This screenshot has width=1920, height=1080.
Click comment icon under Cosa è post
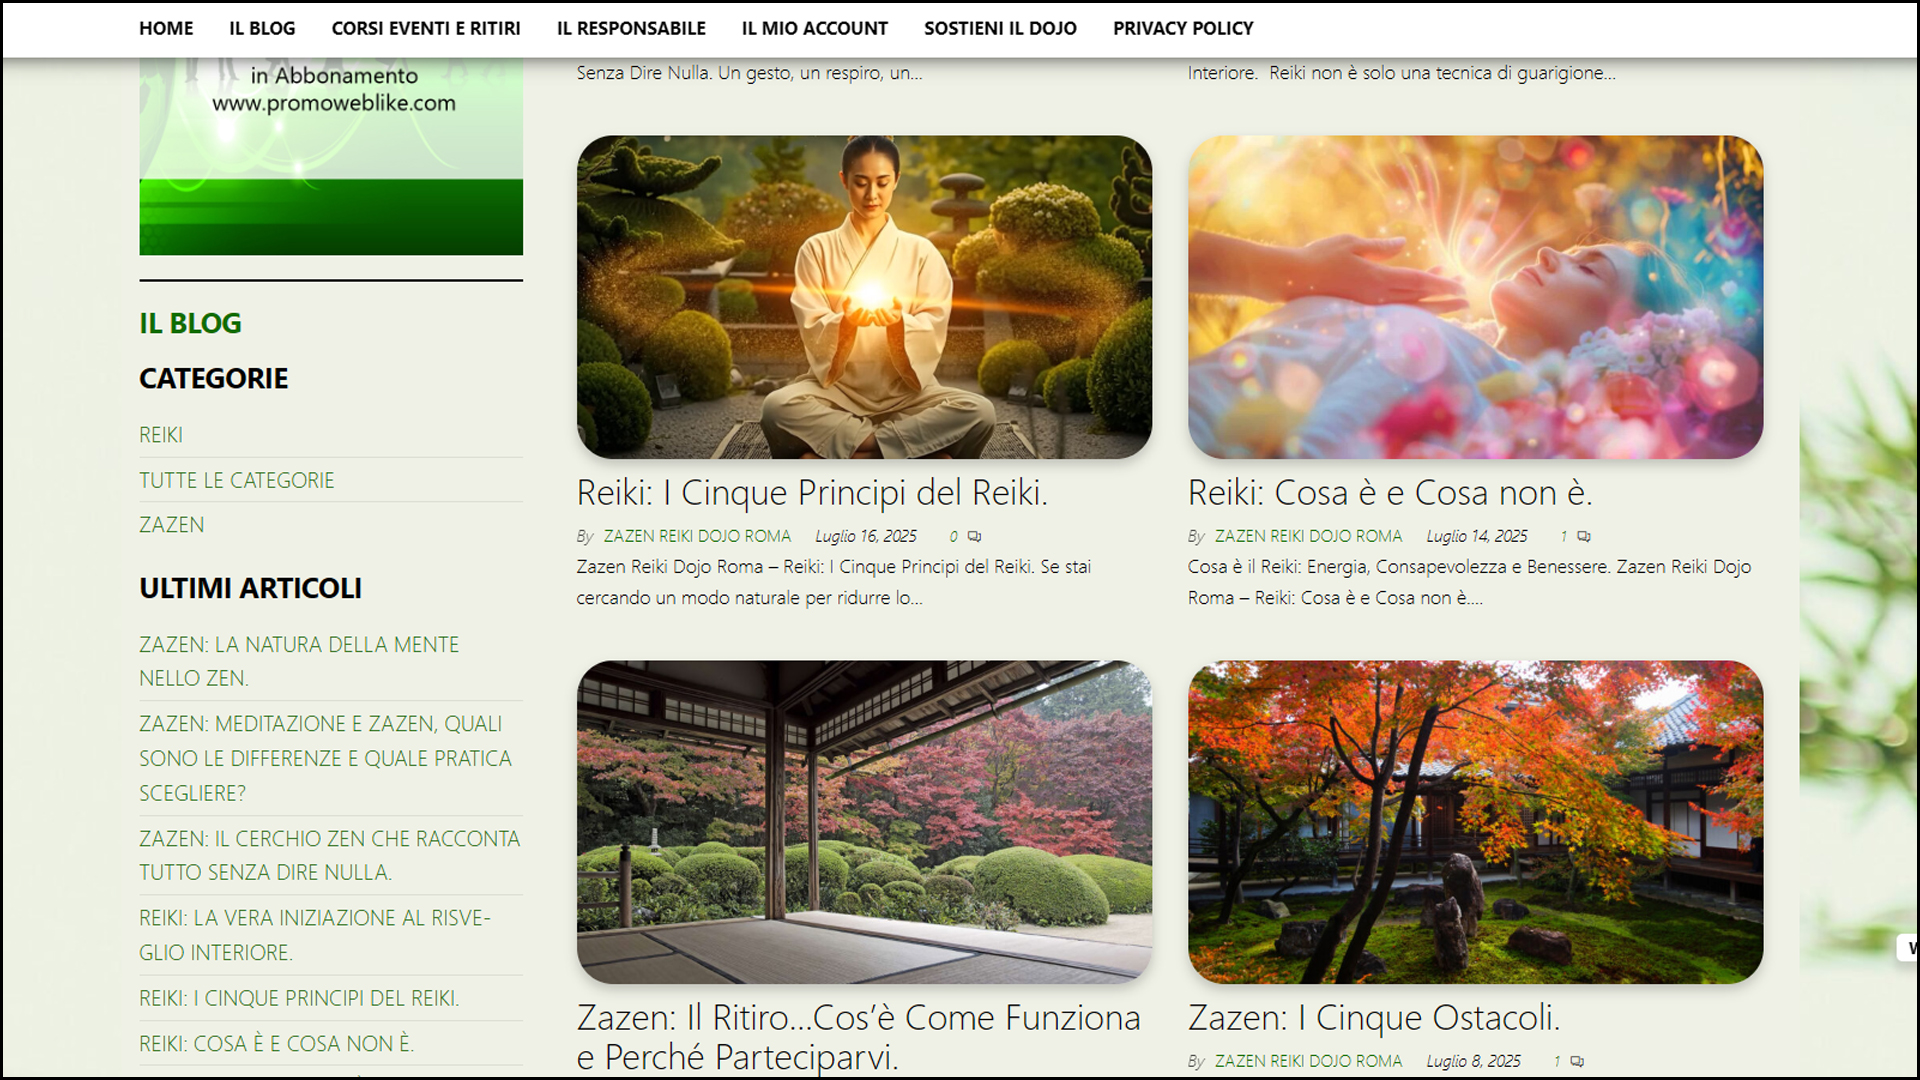[x=1584, y=537]
